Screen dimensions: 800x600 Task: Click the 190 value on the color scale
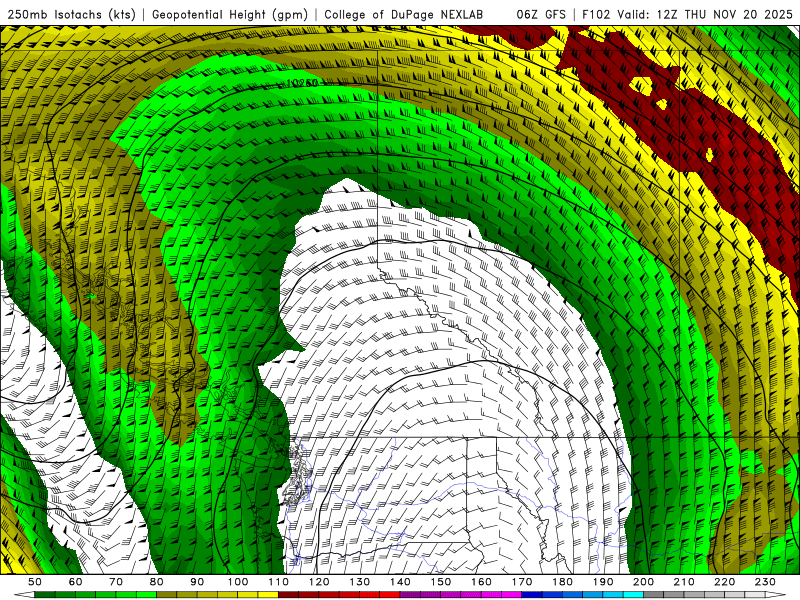[x=603, y=582]
